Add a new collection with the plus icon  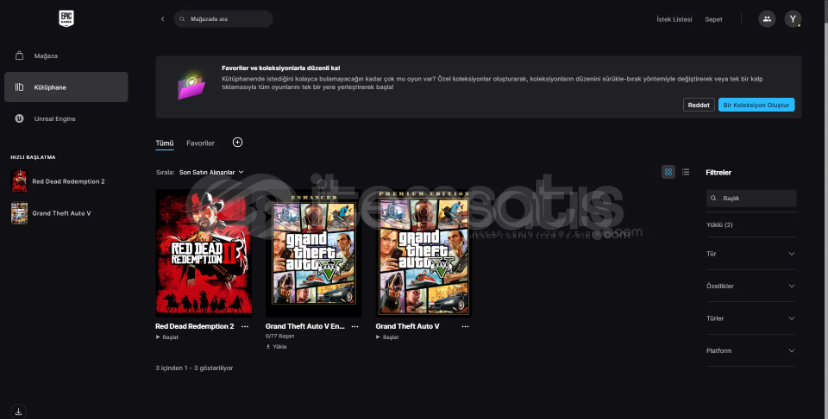click(238, 142)
